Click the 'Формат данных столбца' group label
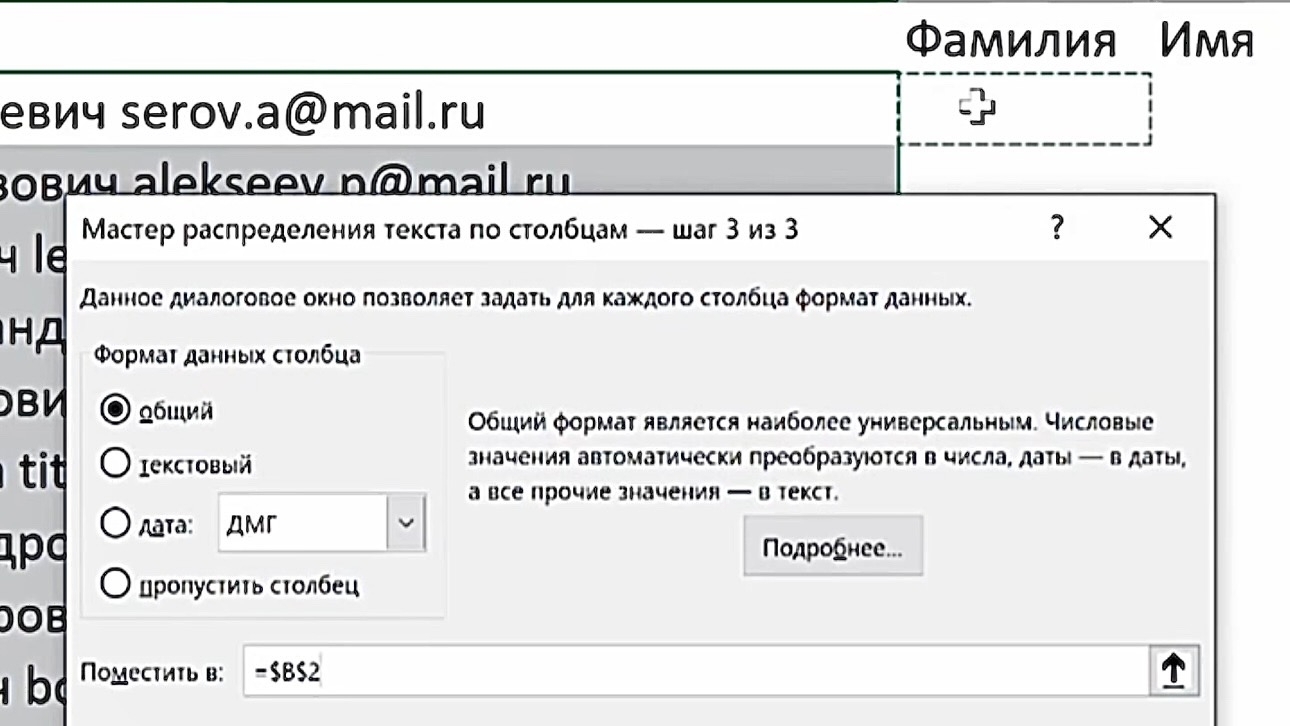The height and width of the screenshot is (726, 1290). 227,354
